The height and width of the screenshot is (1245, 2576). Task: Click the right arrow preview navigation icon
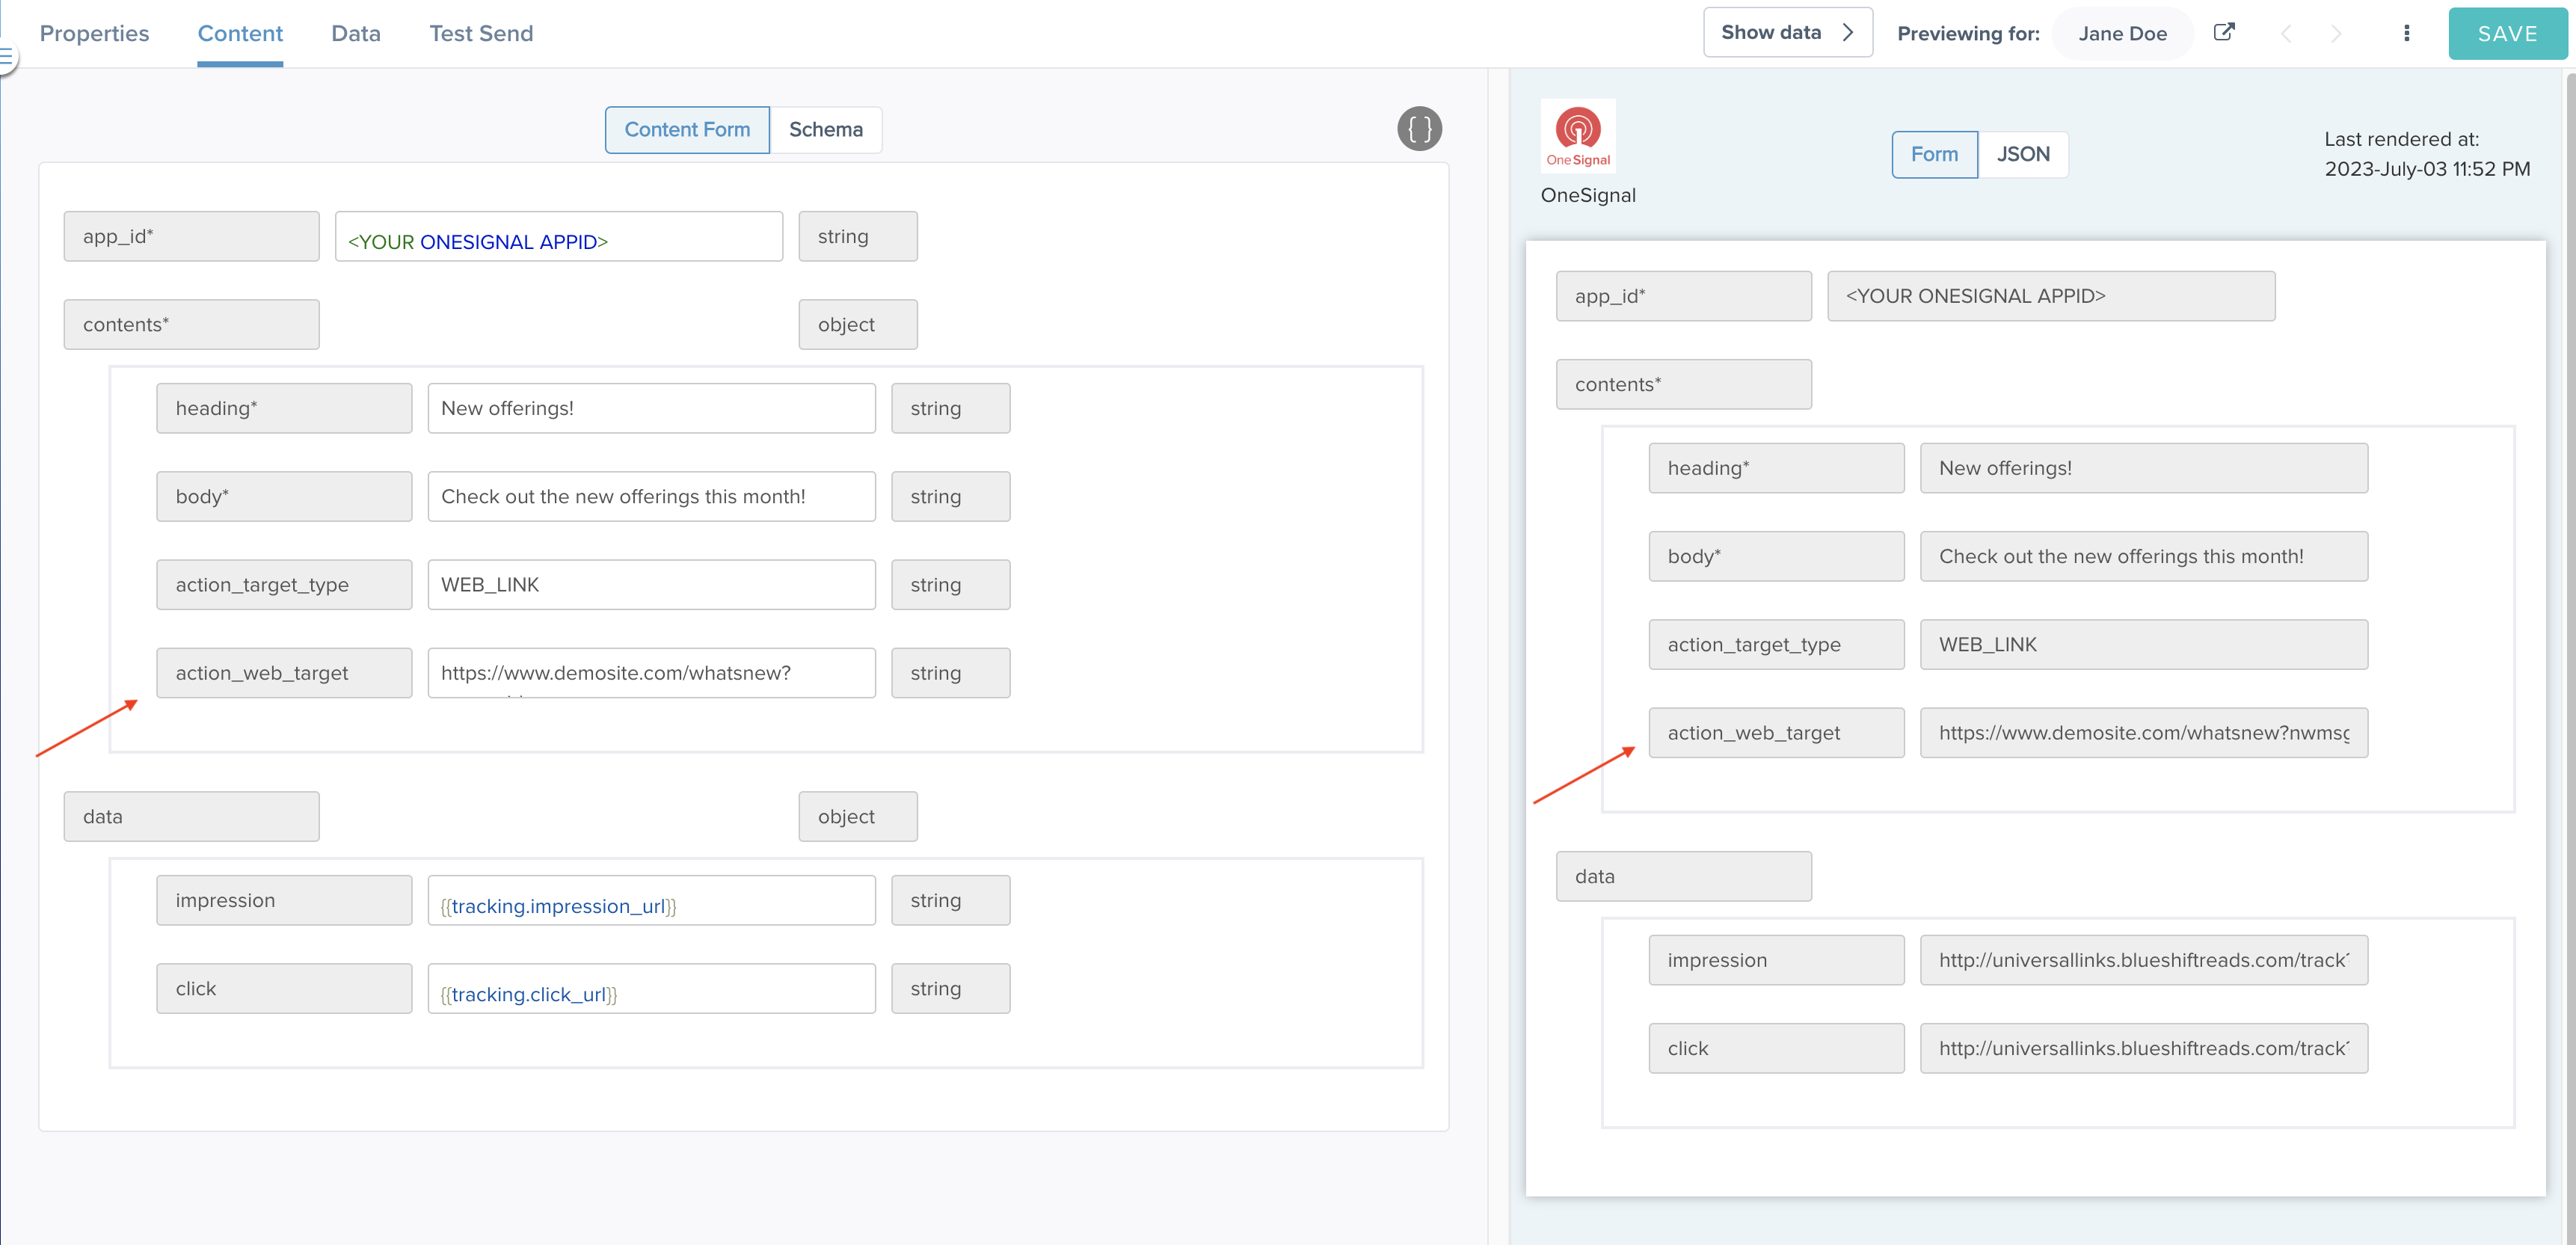pos(2336,33)
